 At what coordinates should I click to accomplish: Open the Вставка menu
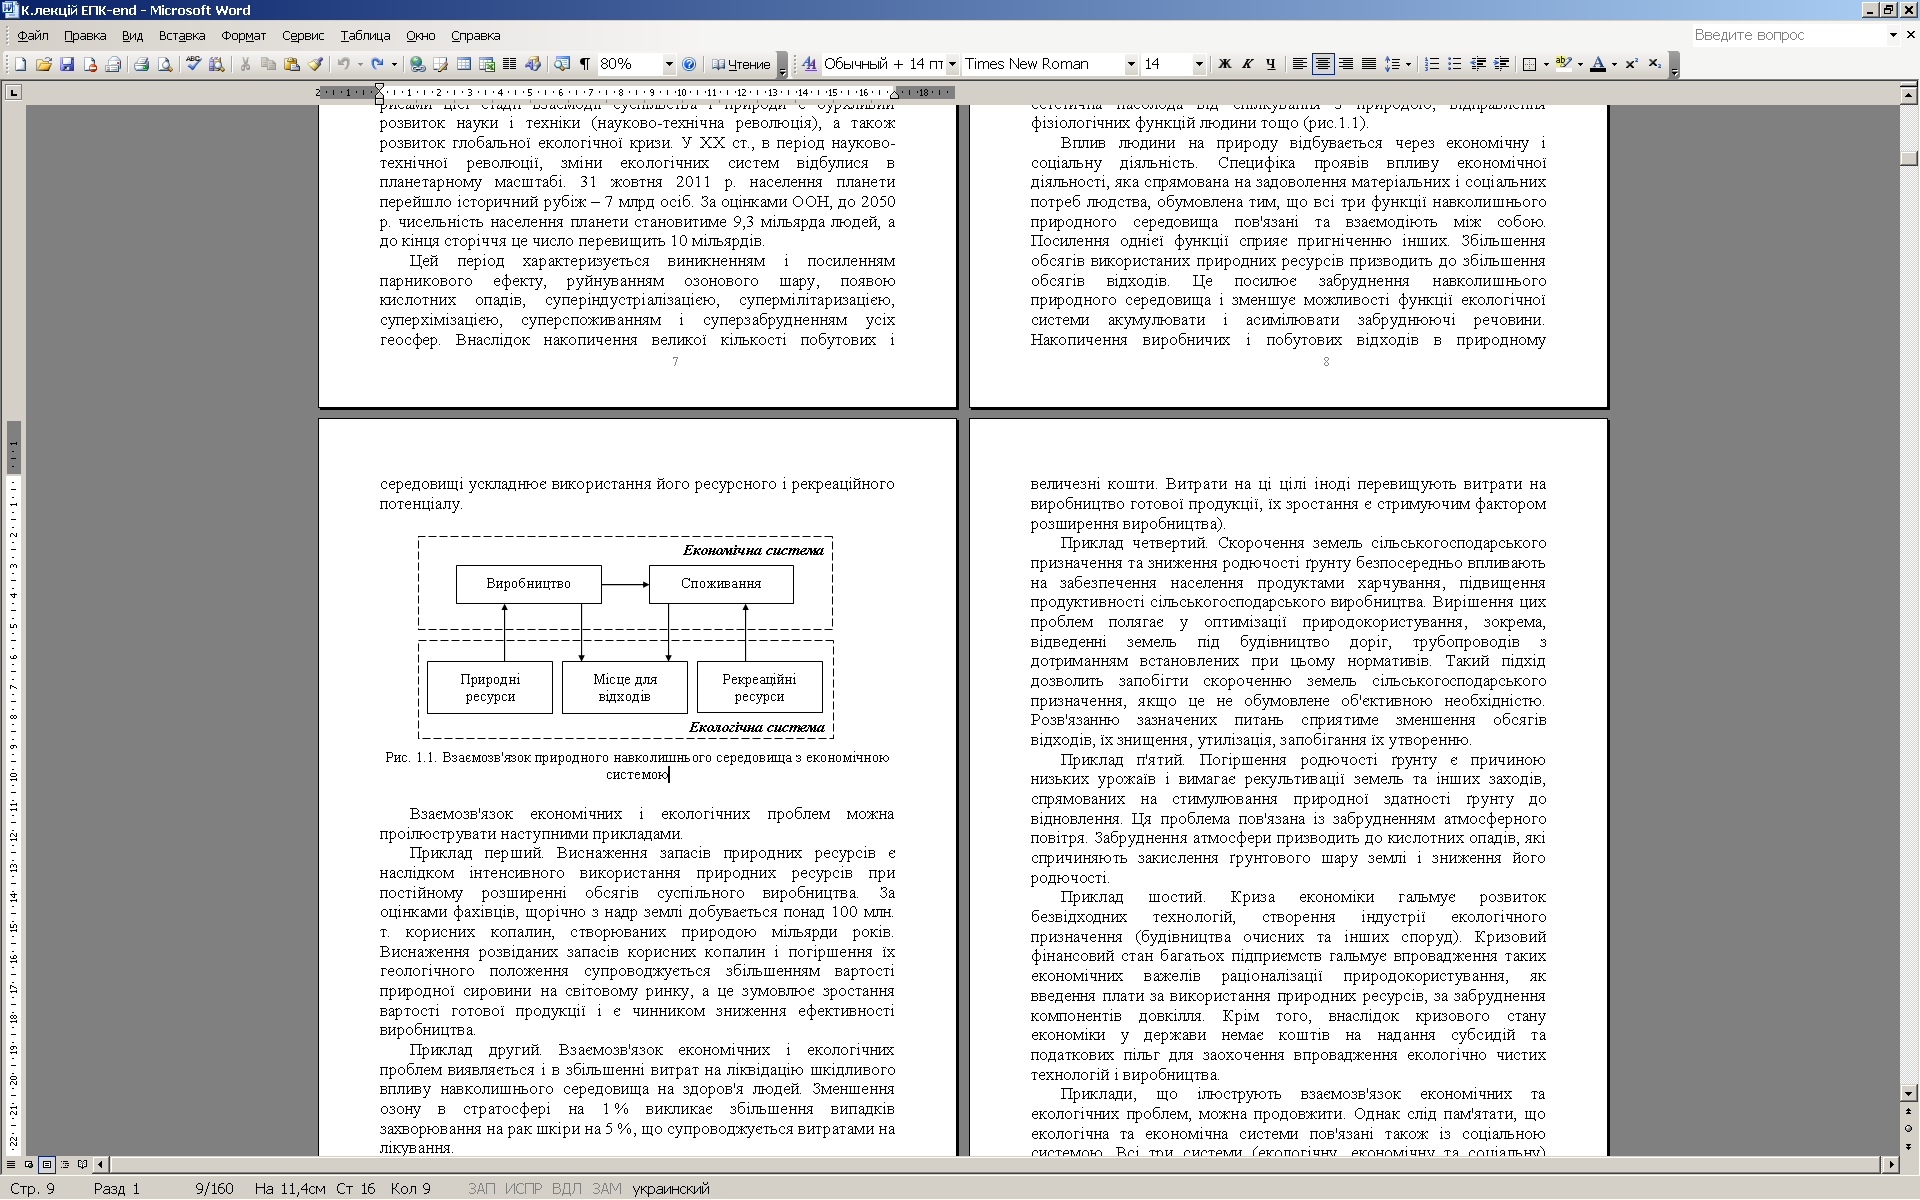click(x=182, y=35)
